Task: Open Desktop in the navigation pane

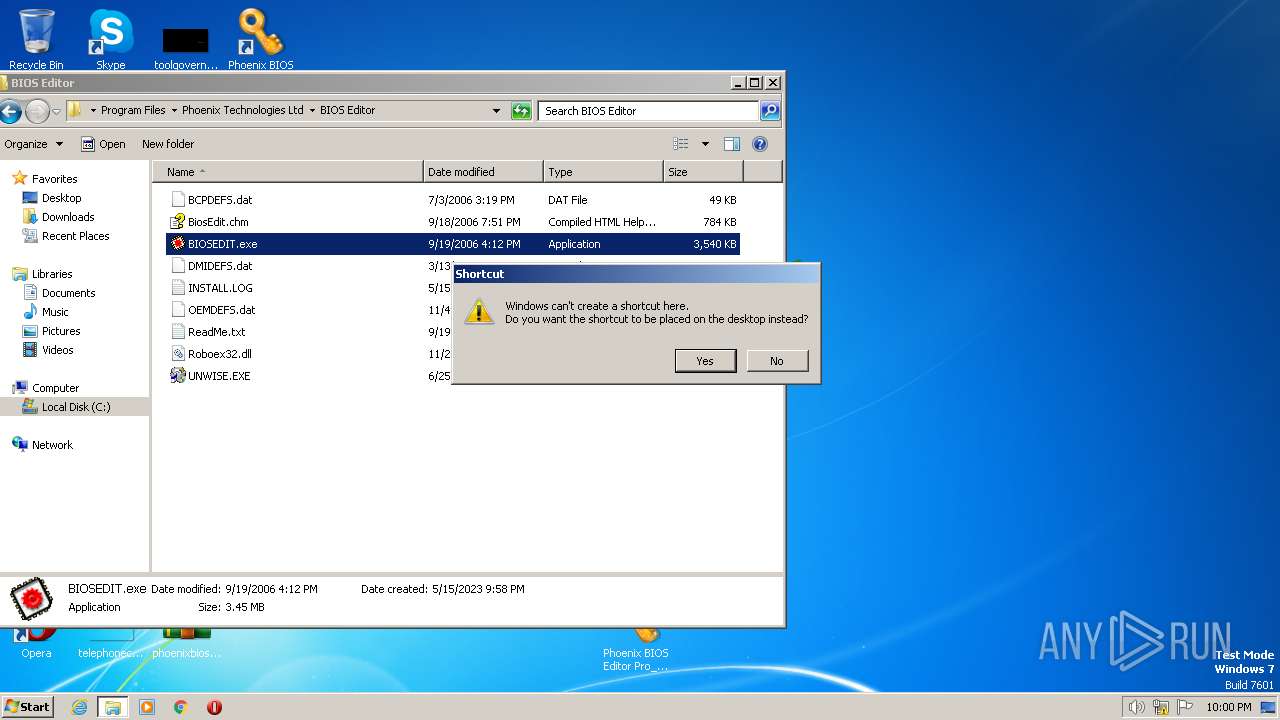Action: (61, 198)
